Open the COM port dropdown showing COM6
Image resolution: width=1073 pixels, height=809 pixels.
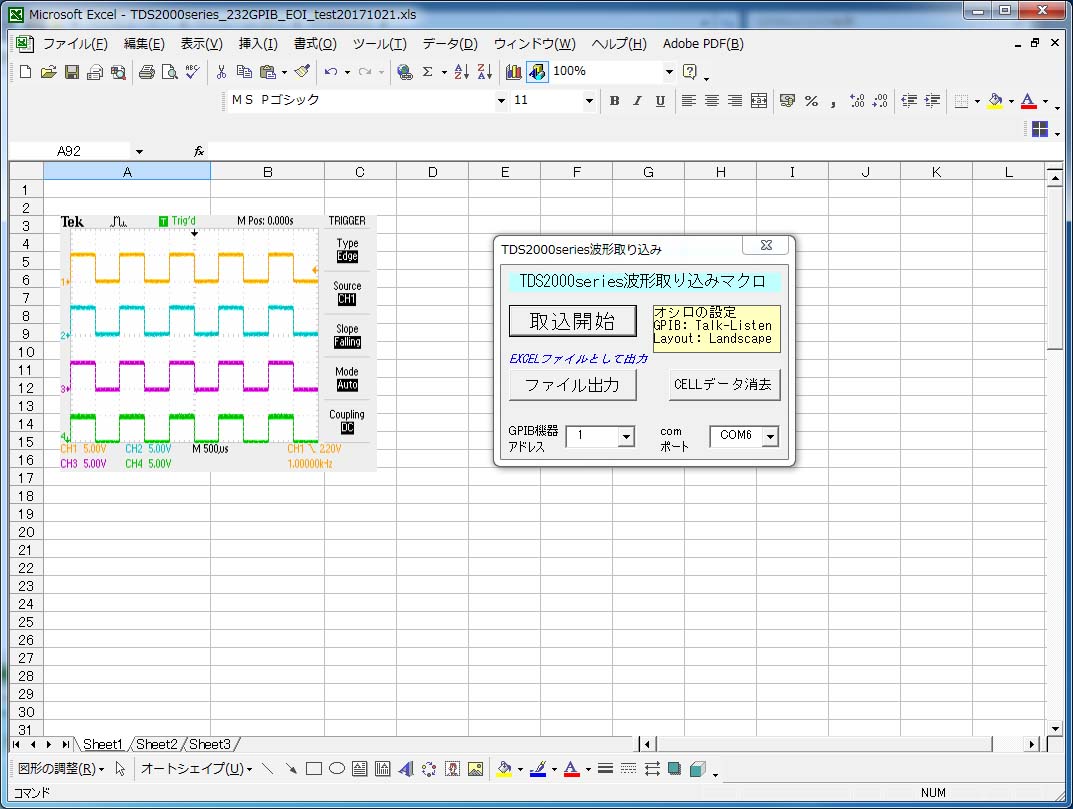point(771,436)
